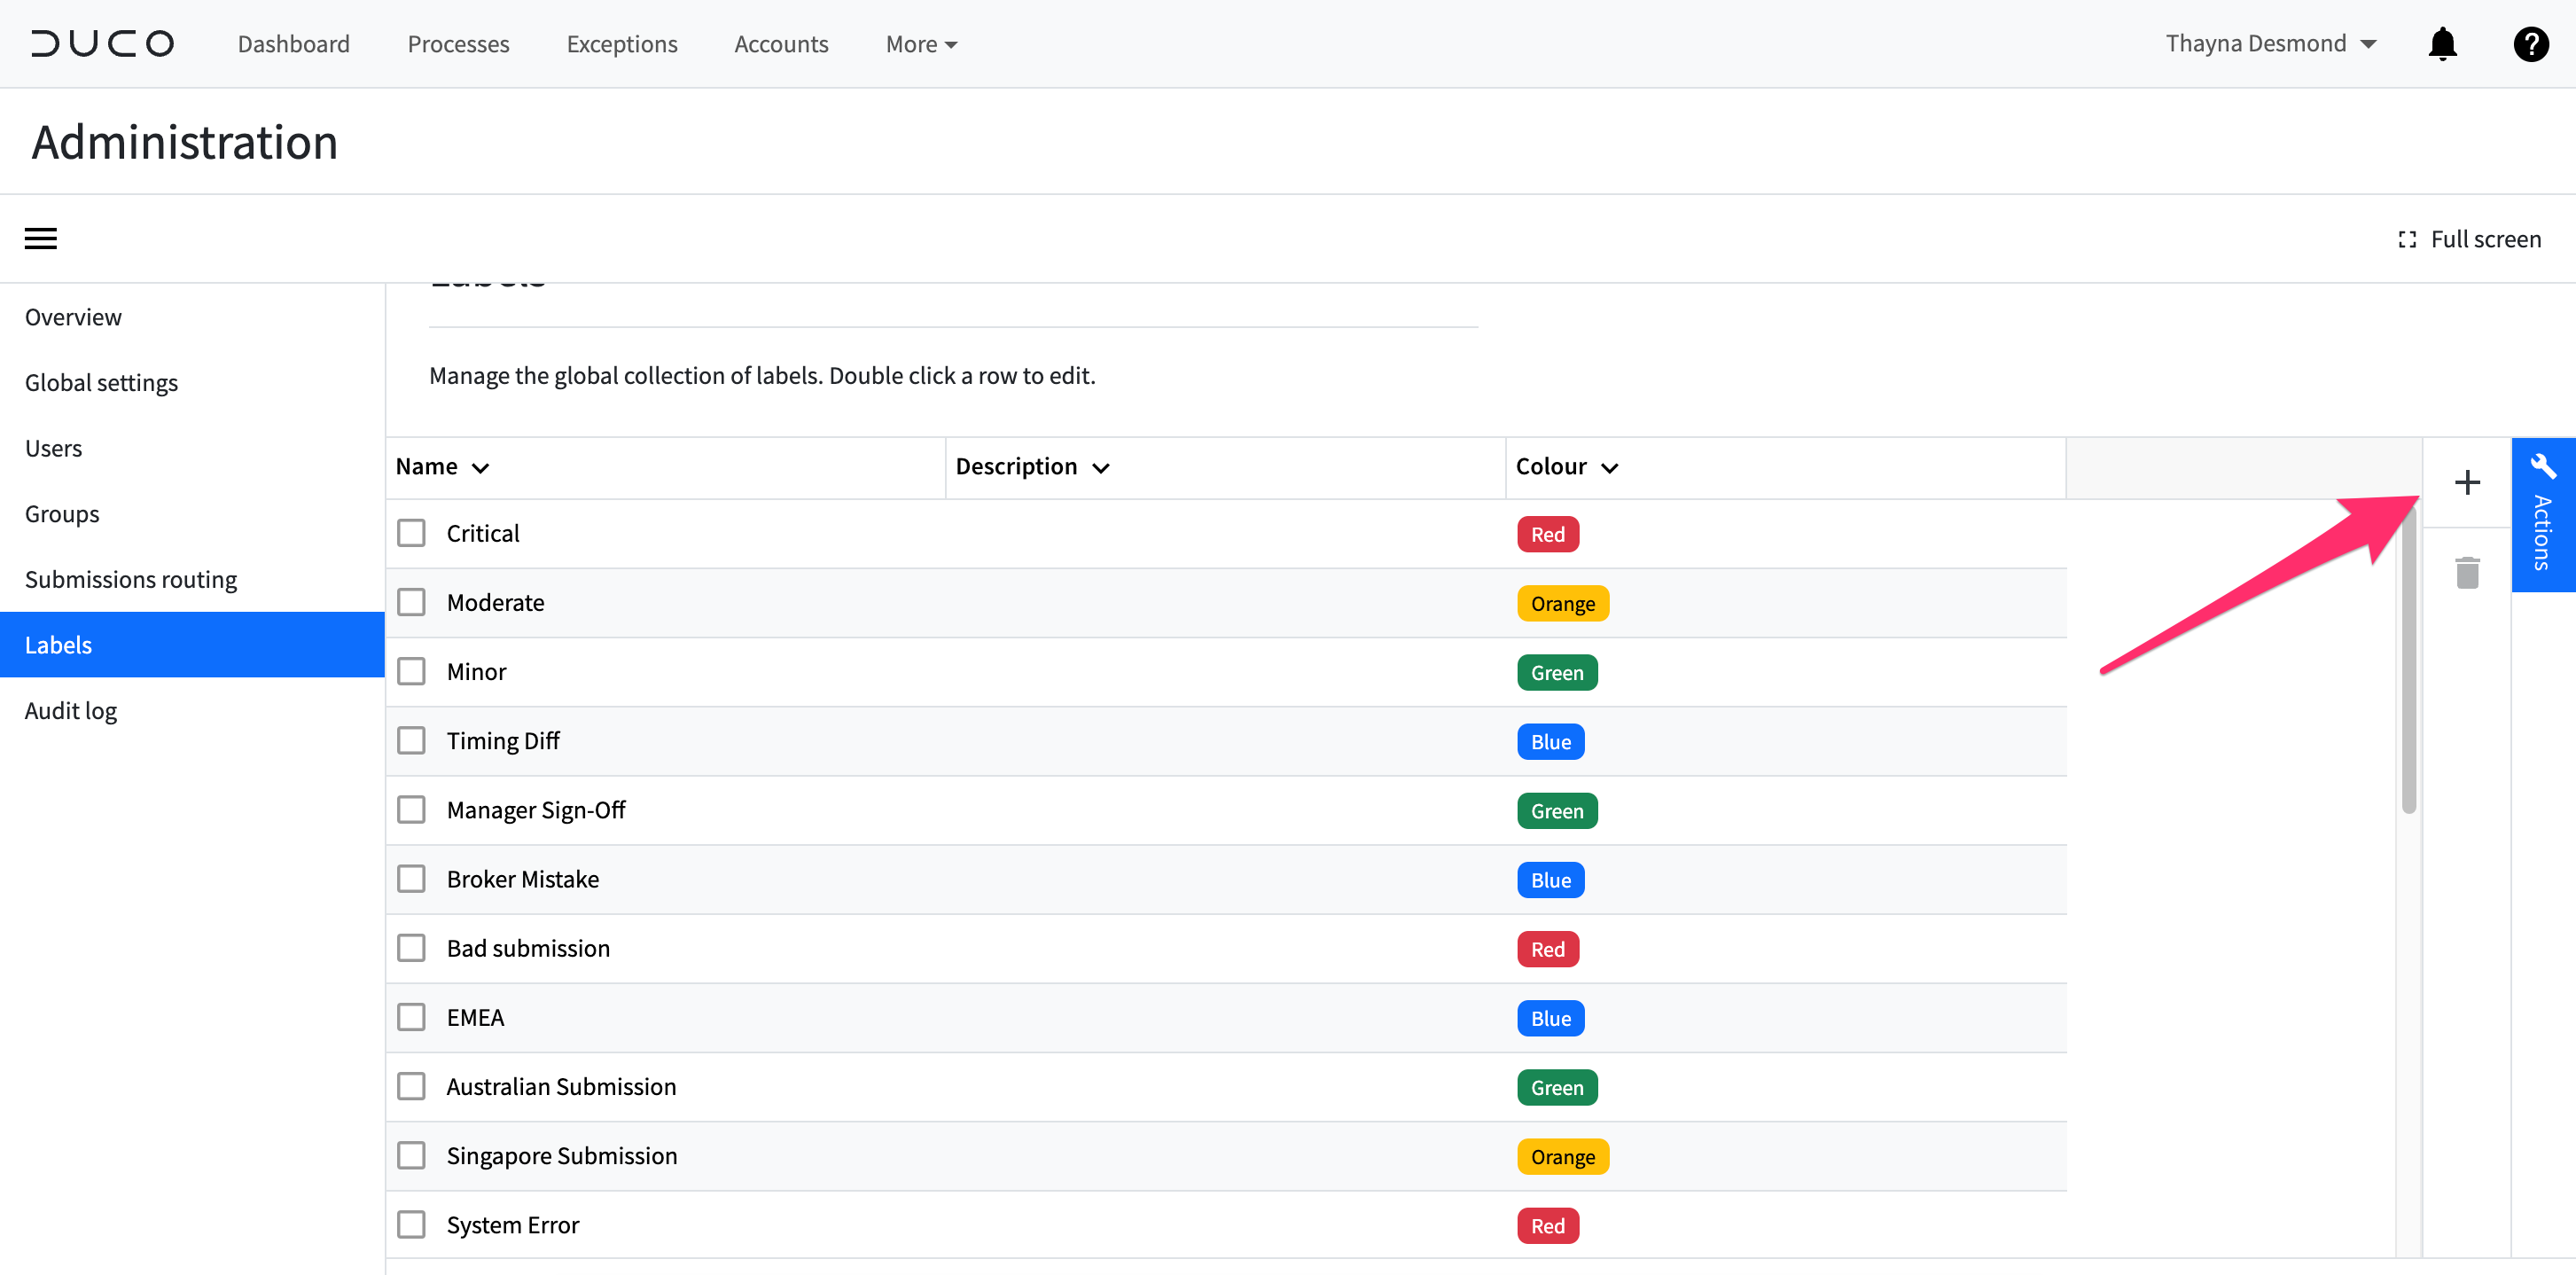Viewport: 2576px width, 1275px height.
Task: Tick the Timing Diff checkbox
Action: (x=411, y=740)
